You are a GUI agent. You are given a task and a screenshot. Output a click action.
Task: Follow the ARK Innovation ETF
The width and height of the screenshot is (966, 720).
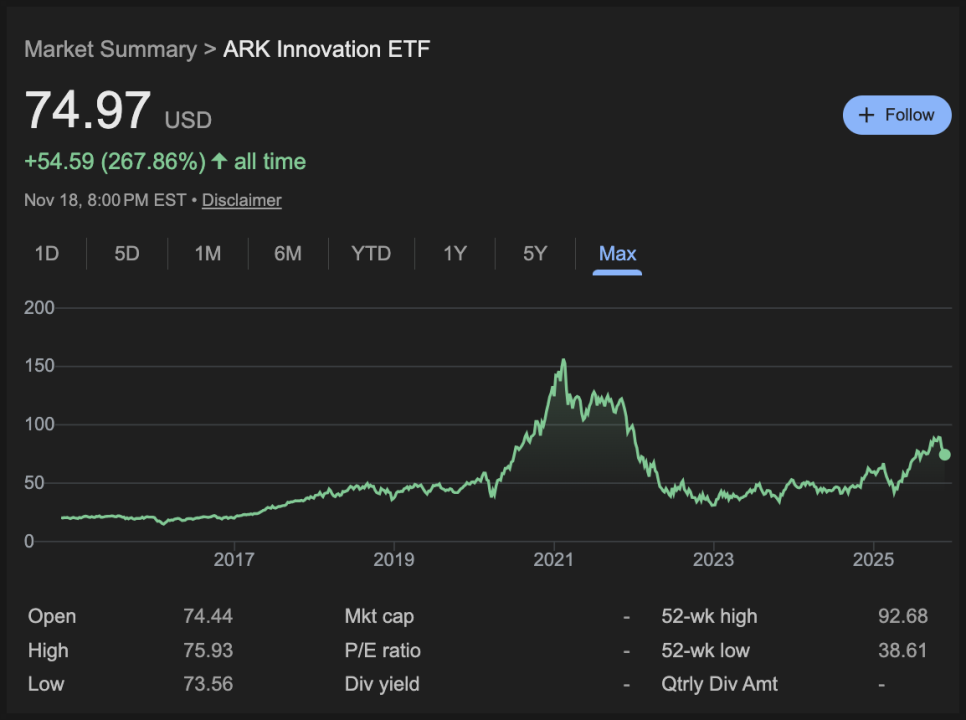click(896, 115)
